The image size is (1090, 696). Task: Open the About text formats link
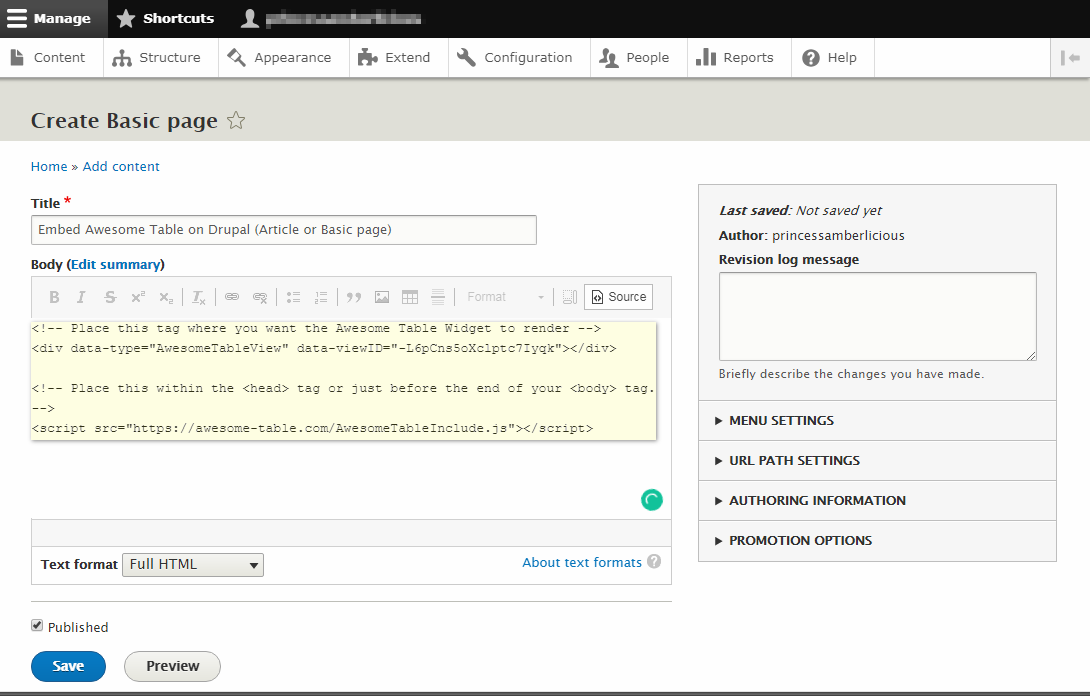tap(582, 563)
